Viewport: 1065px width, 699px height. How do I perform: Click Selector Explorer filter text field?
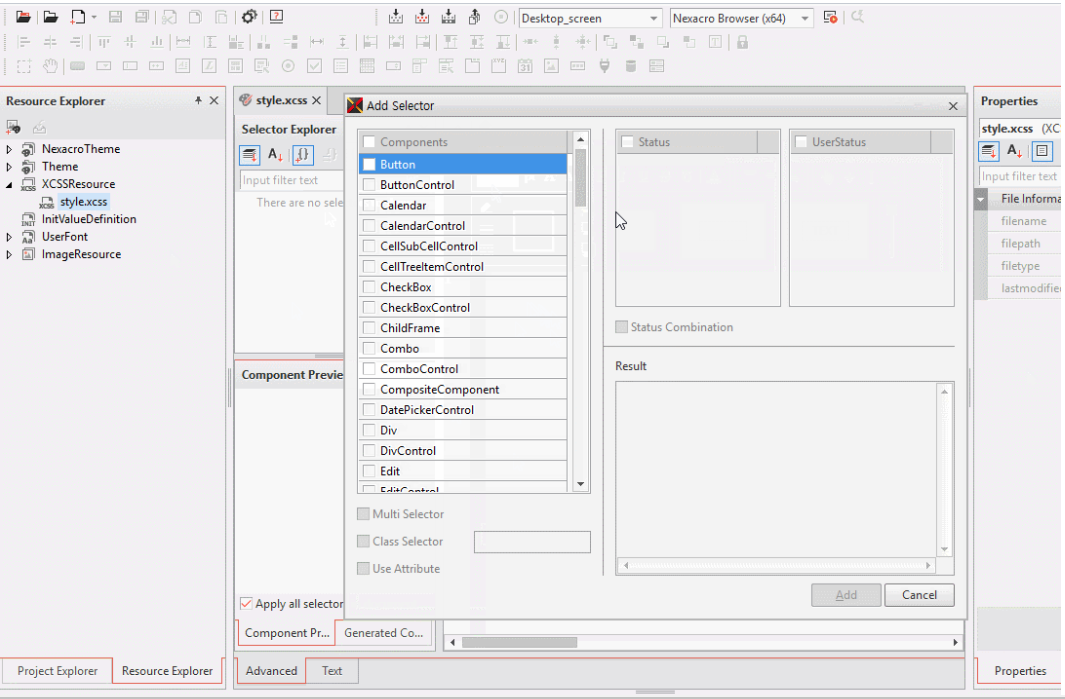pos(292,180)
